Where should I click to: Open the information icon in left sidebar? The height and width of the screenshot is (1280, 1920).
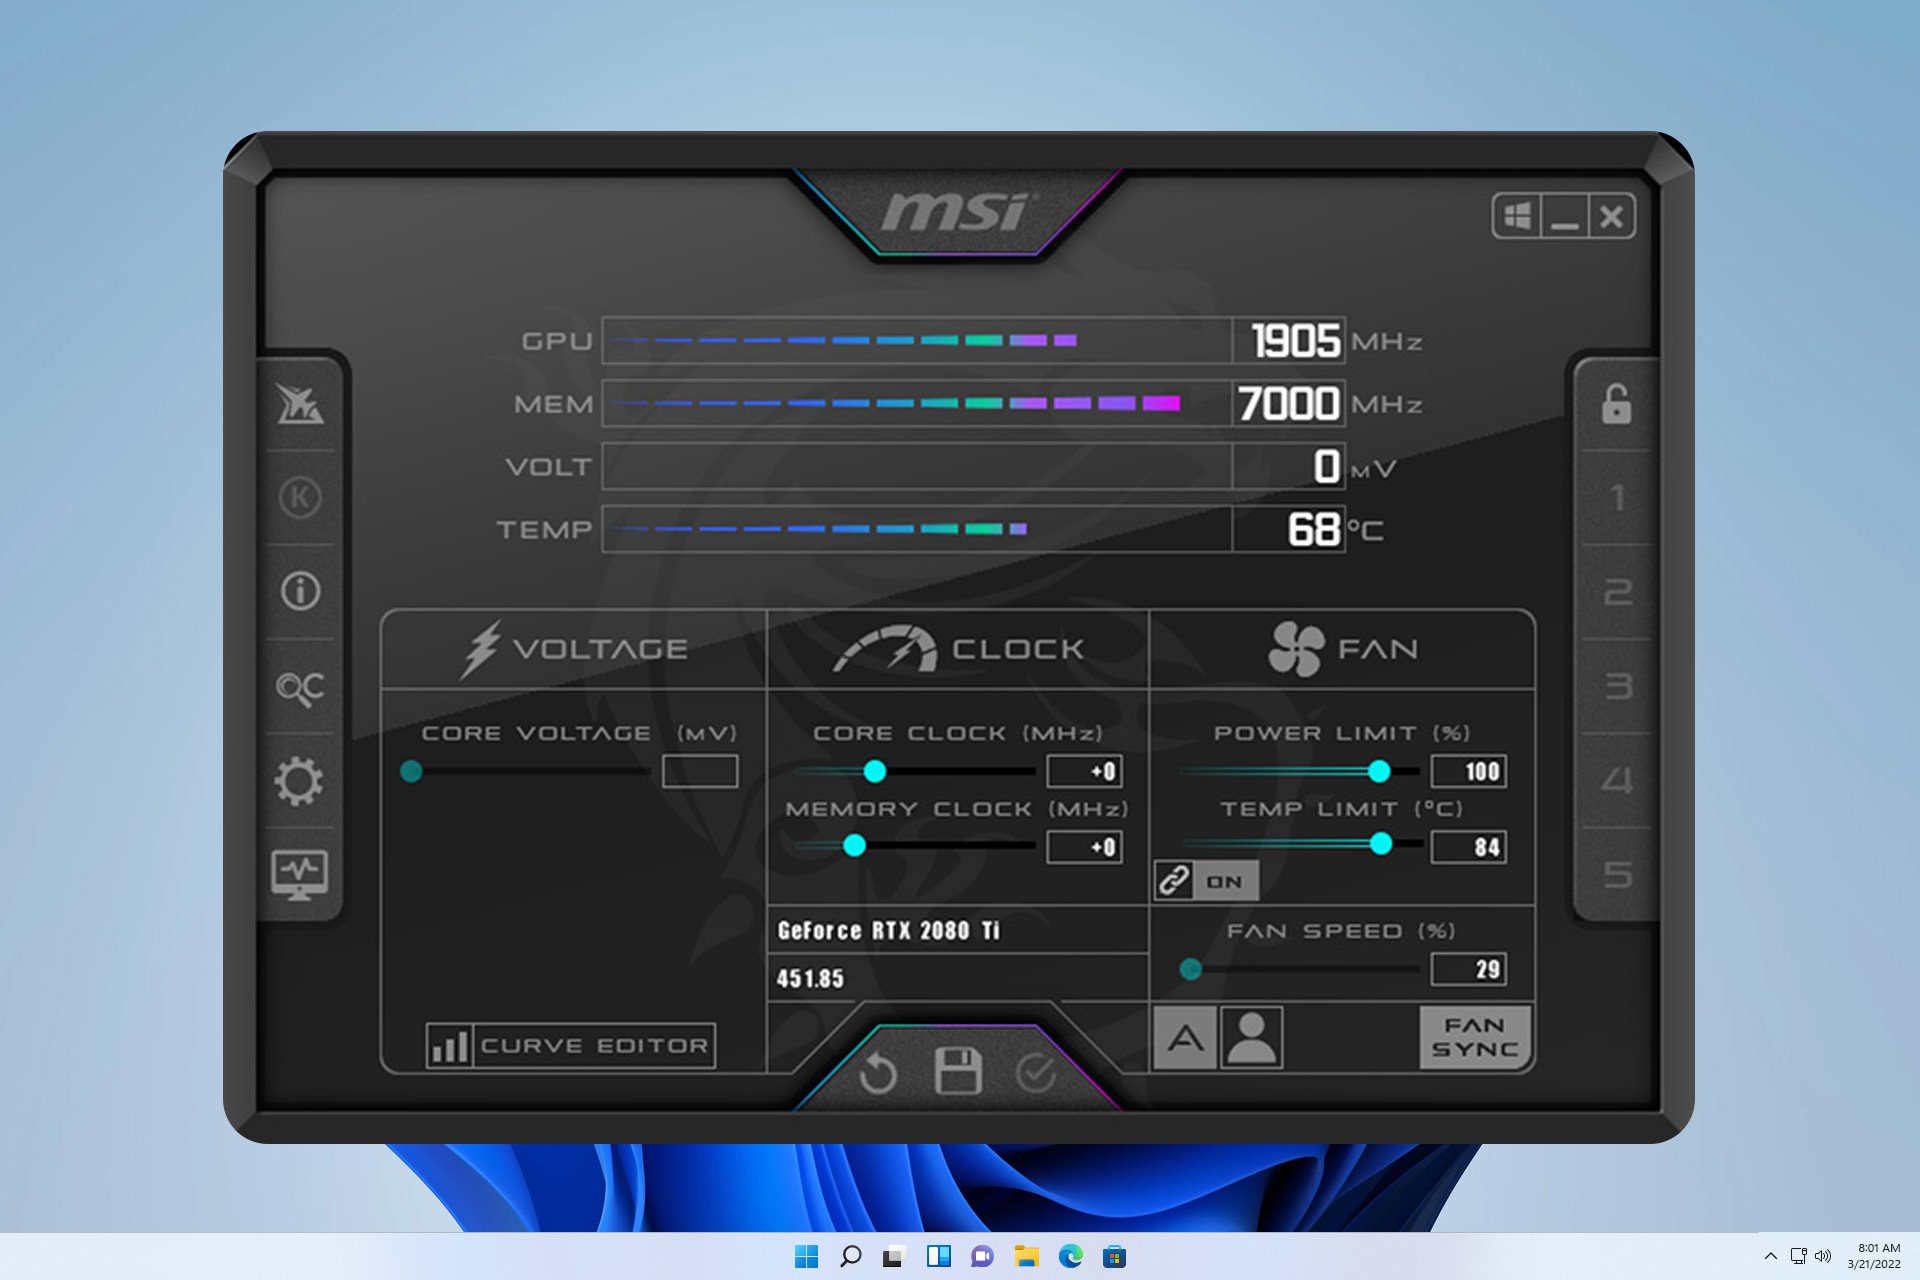click(300, 591)
